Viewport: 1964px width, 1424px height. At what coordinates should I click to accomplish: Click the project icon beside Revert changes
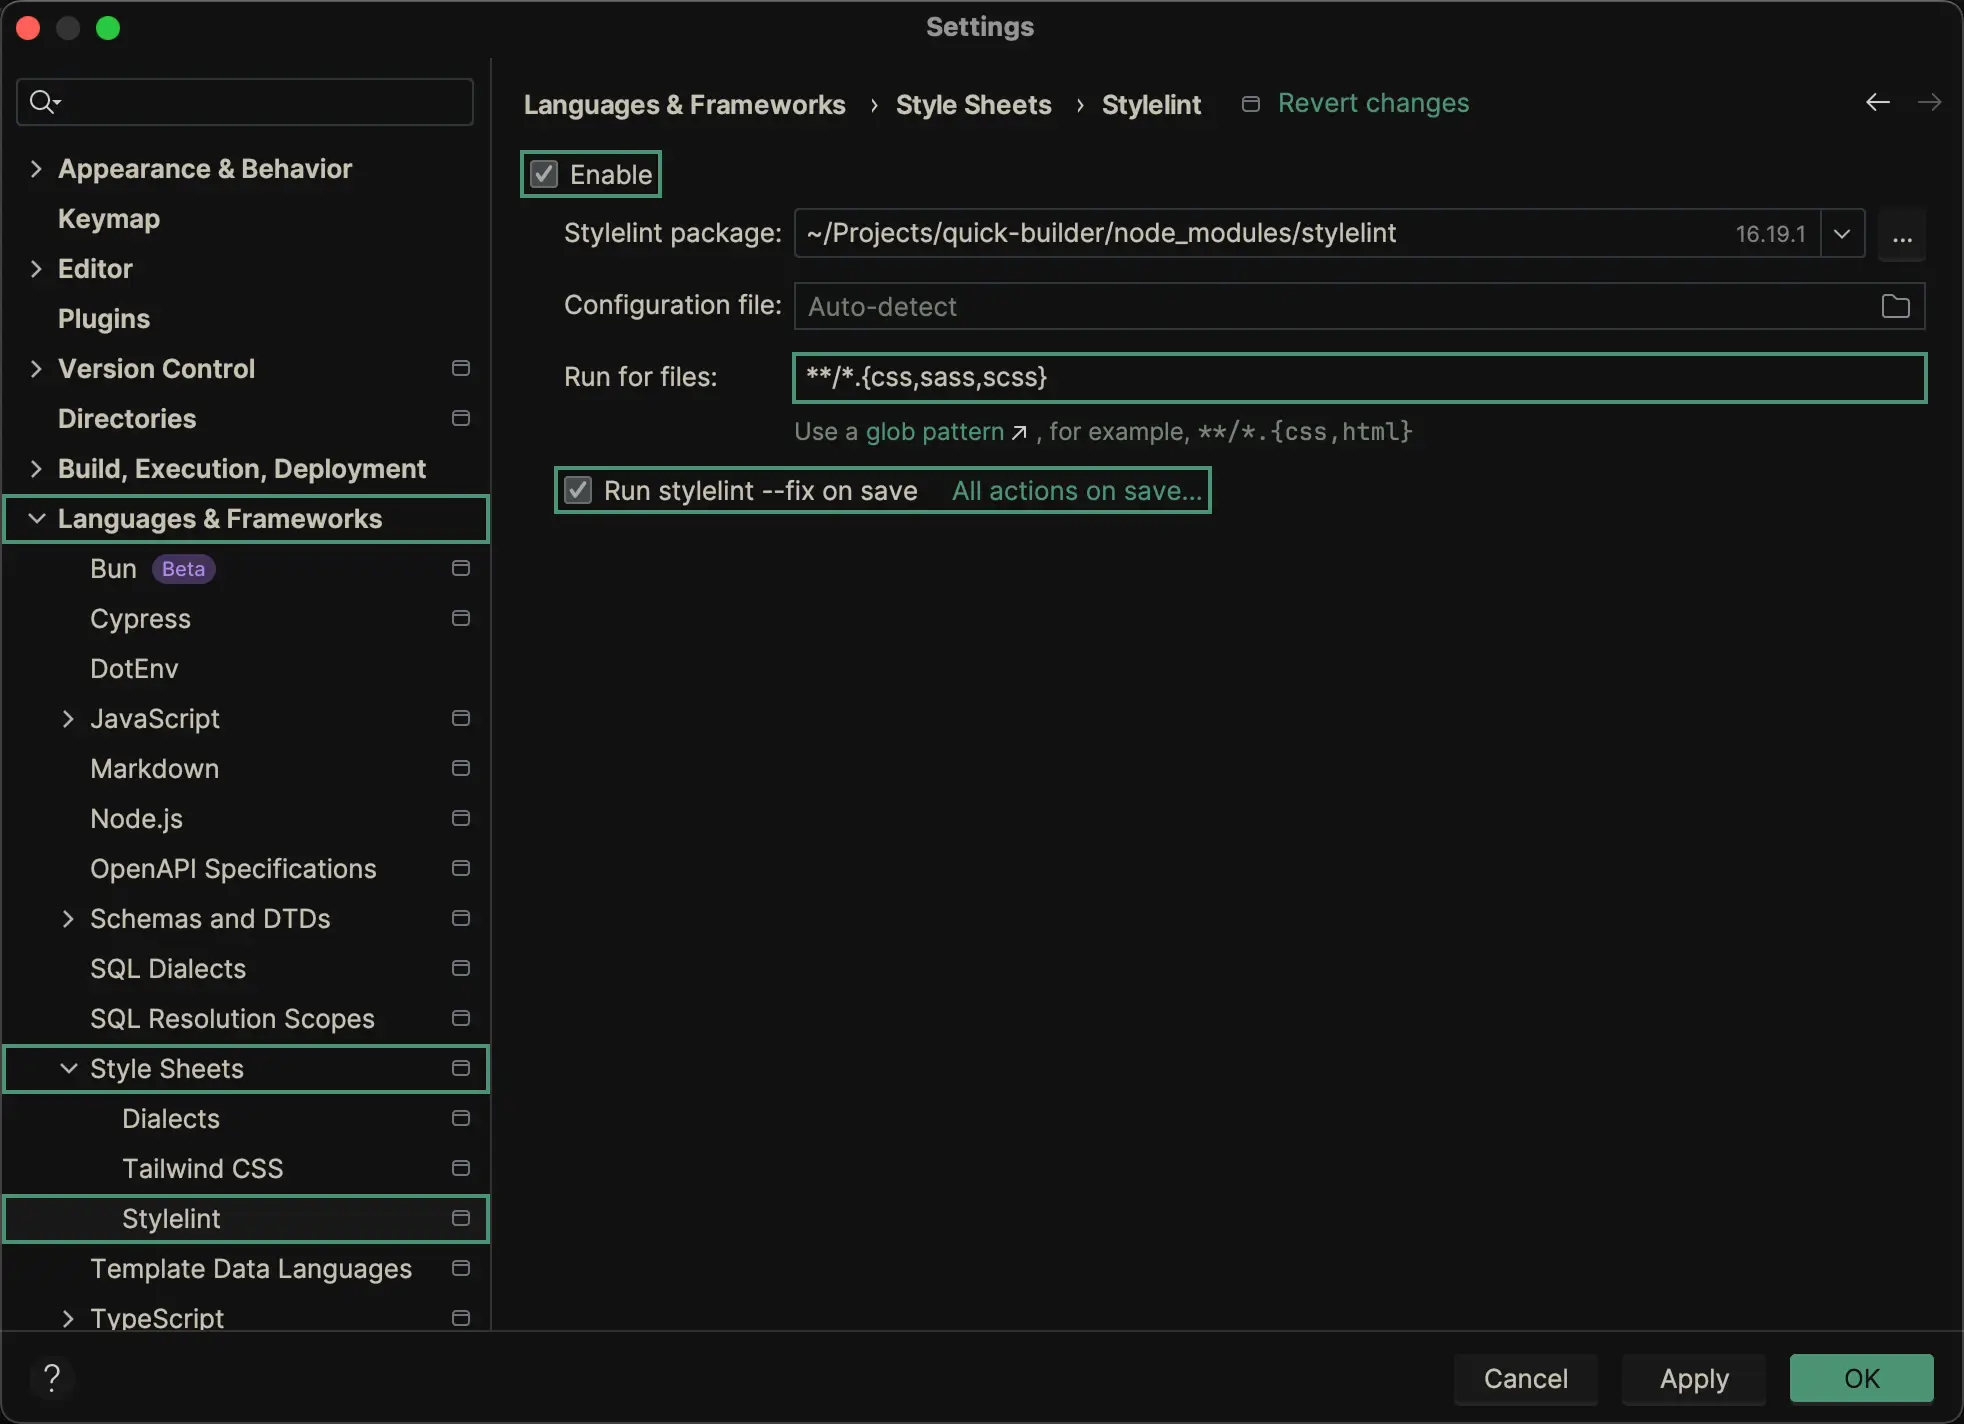point(1250,104)
